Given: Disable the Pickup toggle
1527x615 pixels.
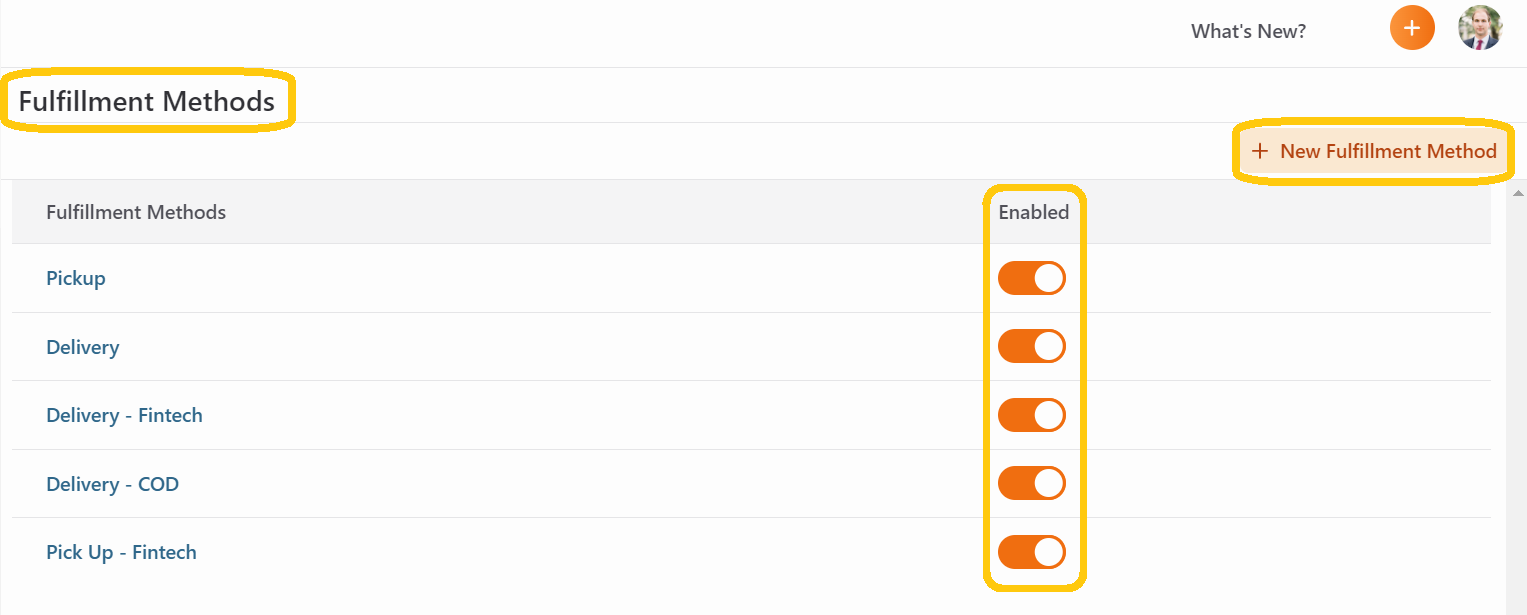Looking at the screenshot, I should click(x=1032, y=278).
